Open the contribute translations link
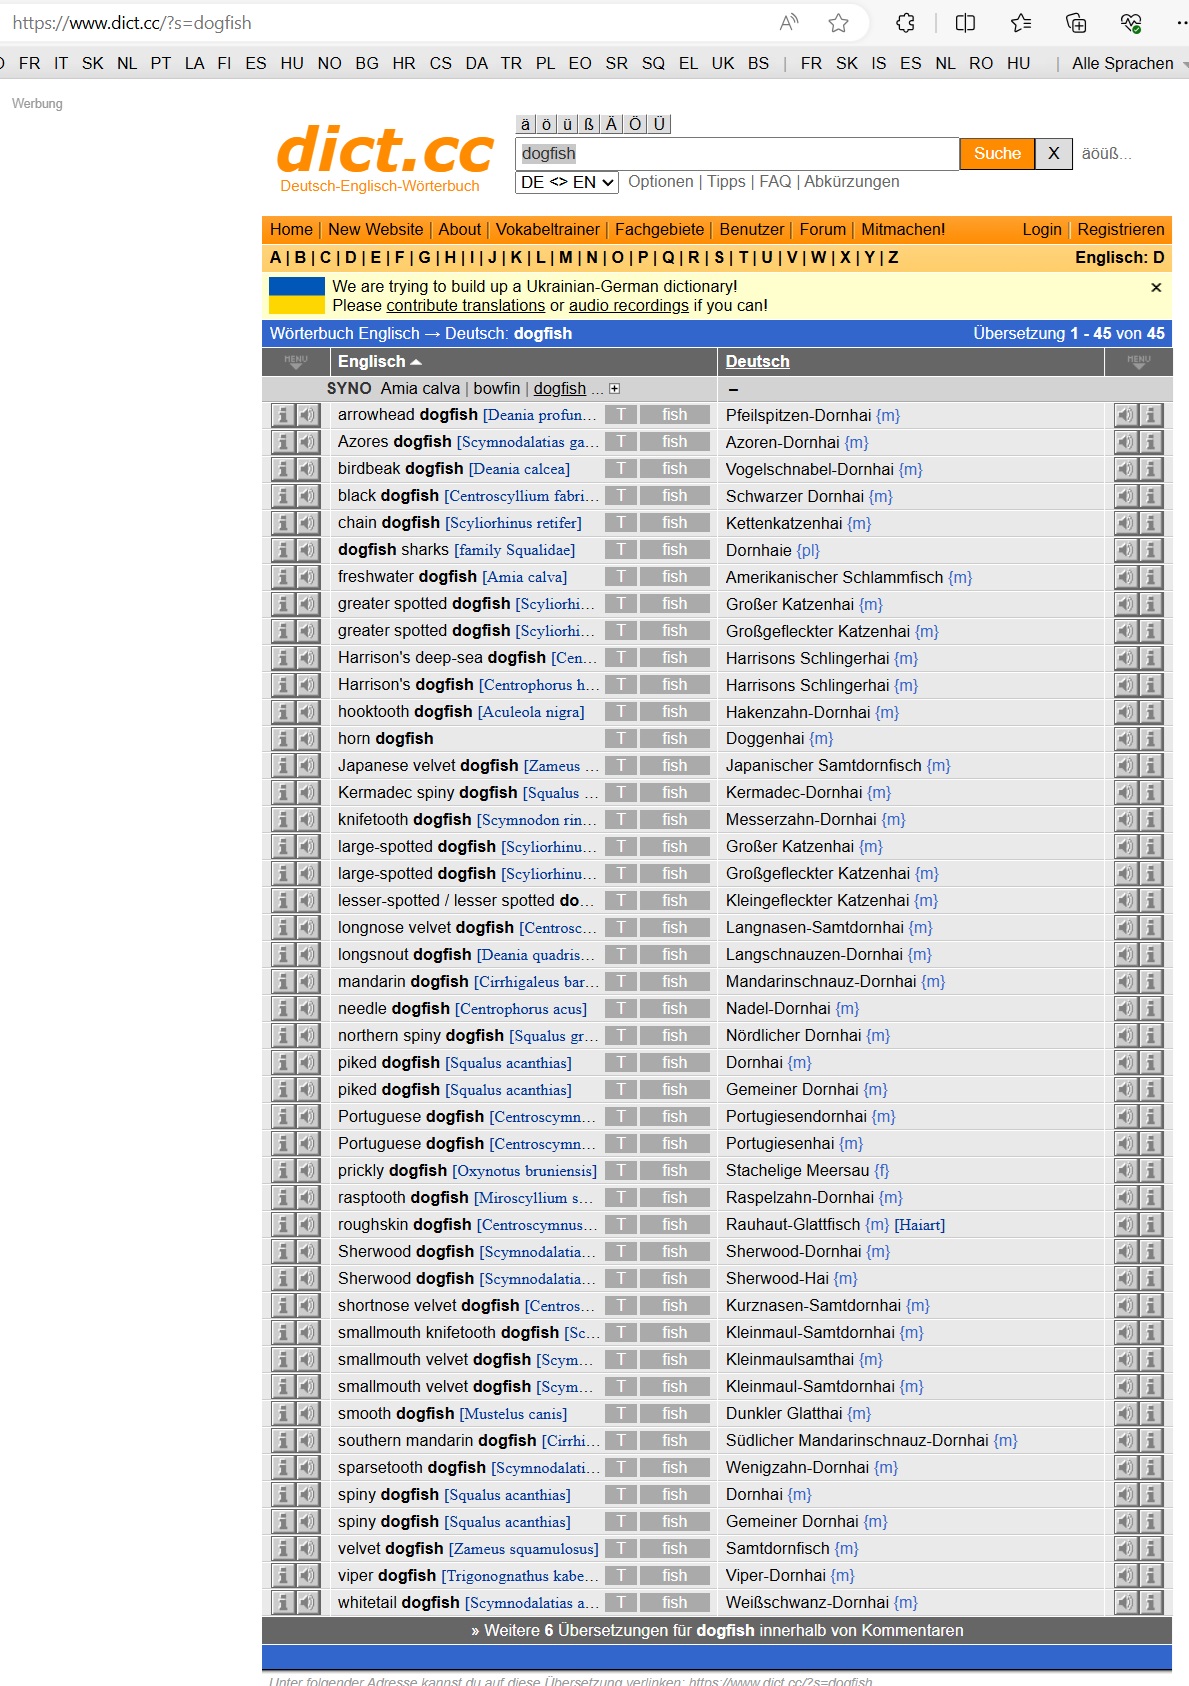The width and height of the screenshot is (1189, 1686). (x=465, y=306)
